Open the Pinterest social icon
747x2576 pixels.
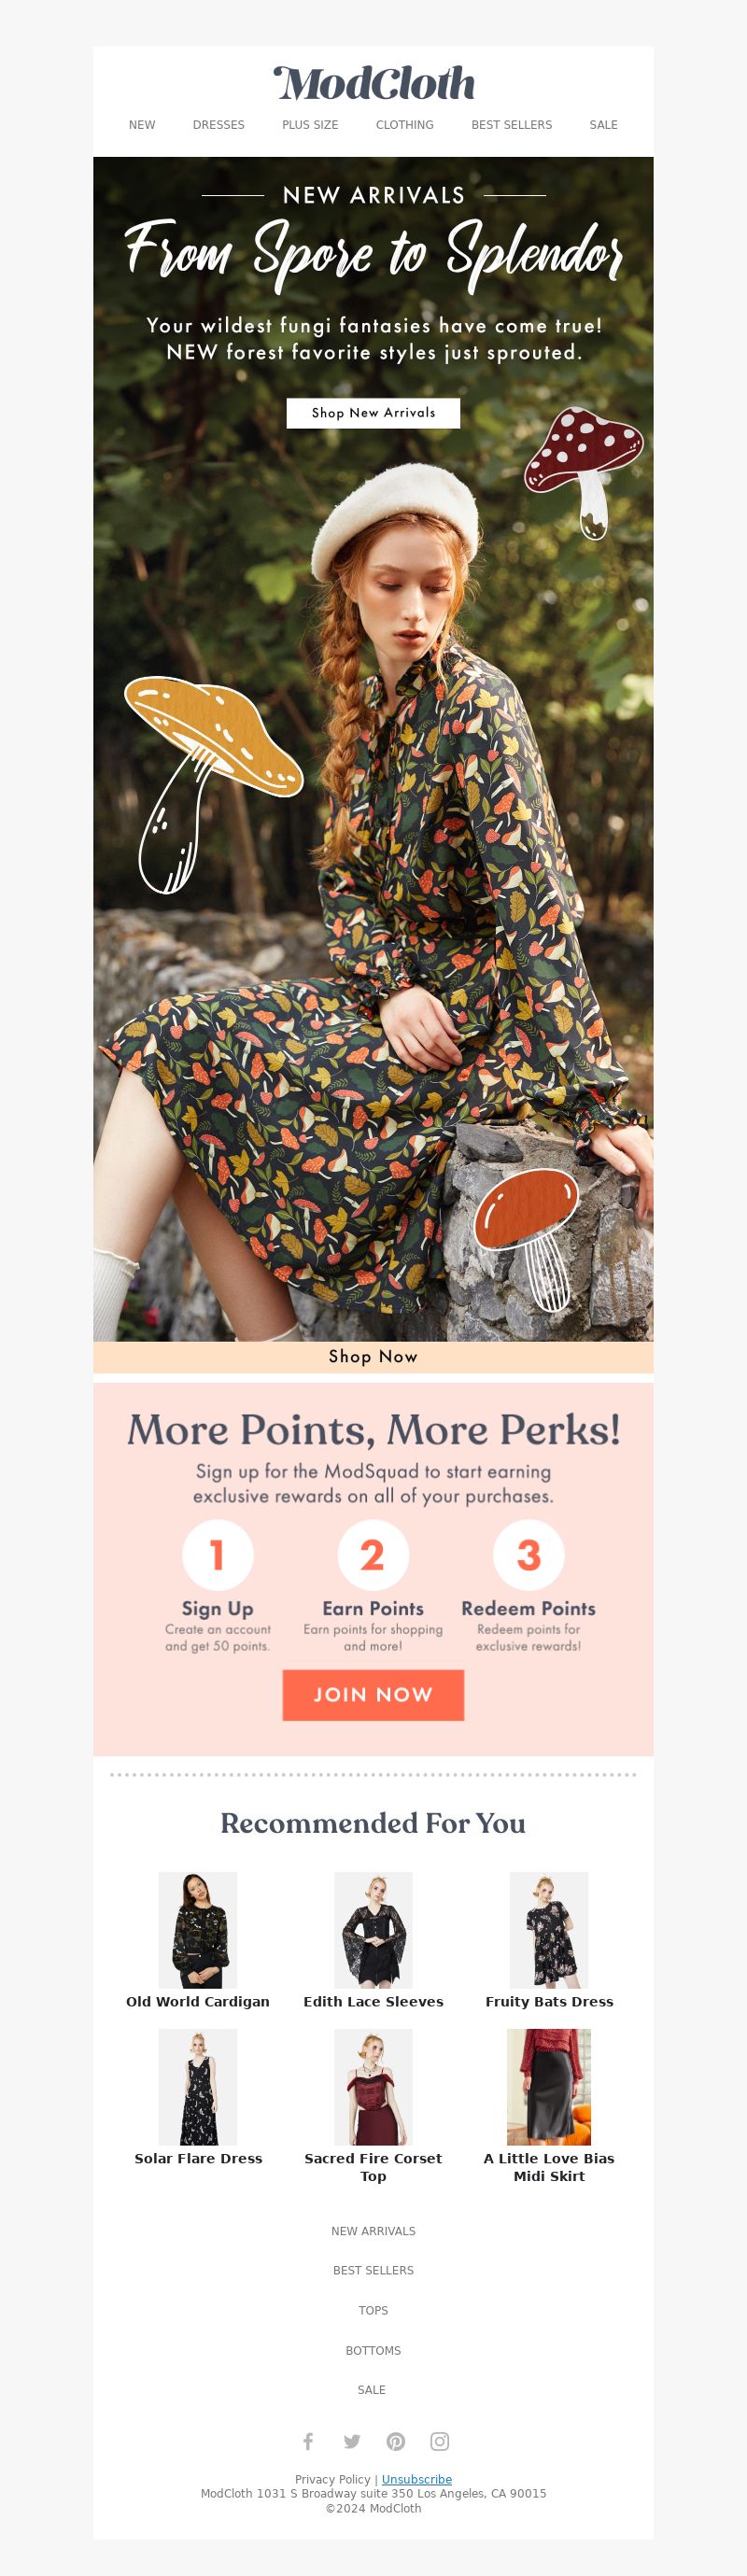396,2441
